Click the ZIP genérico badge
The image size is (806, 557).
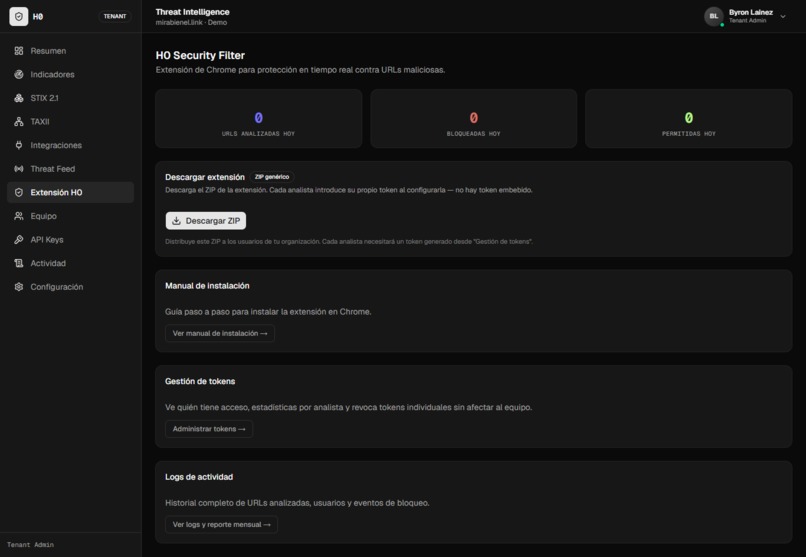272,177
